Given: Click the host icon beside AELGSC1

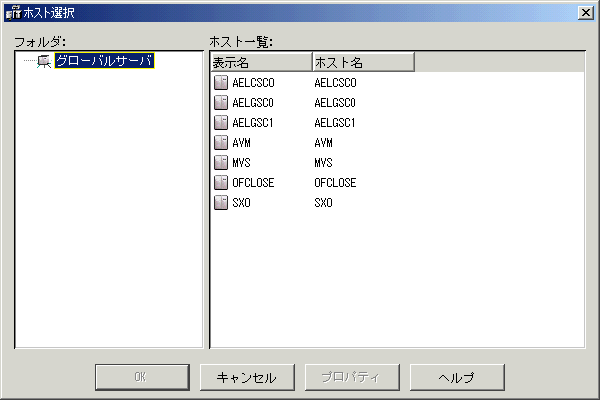Looking at the screenshot, I should click(x=221, y=122).
